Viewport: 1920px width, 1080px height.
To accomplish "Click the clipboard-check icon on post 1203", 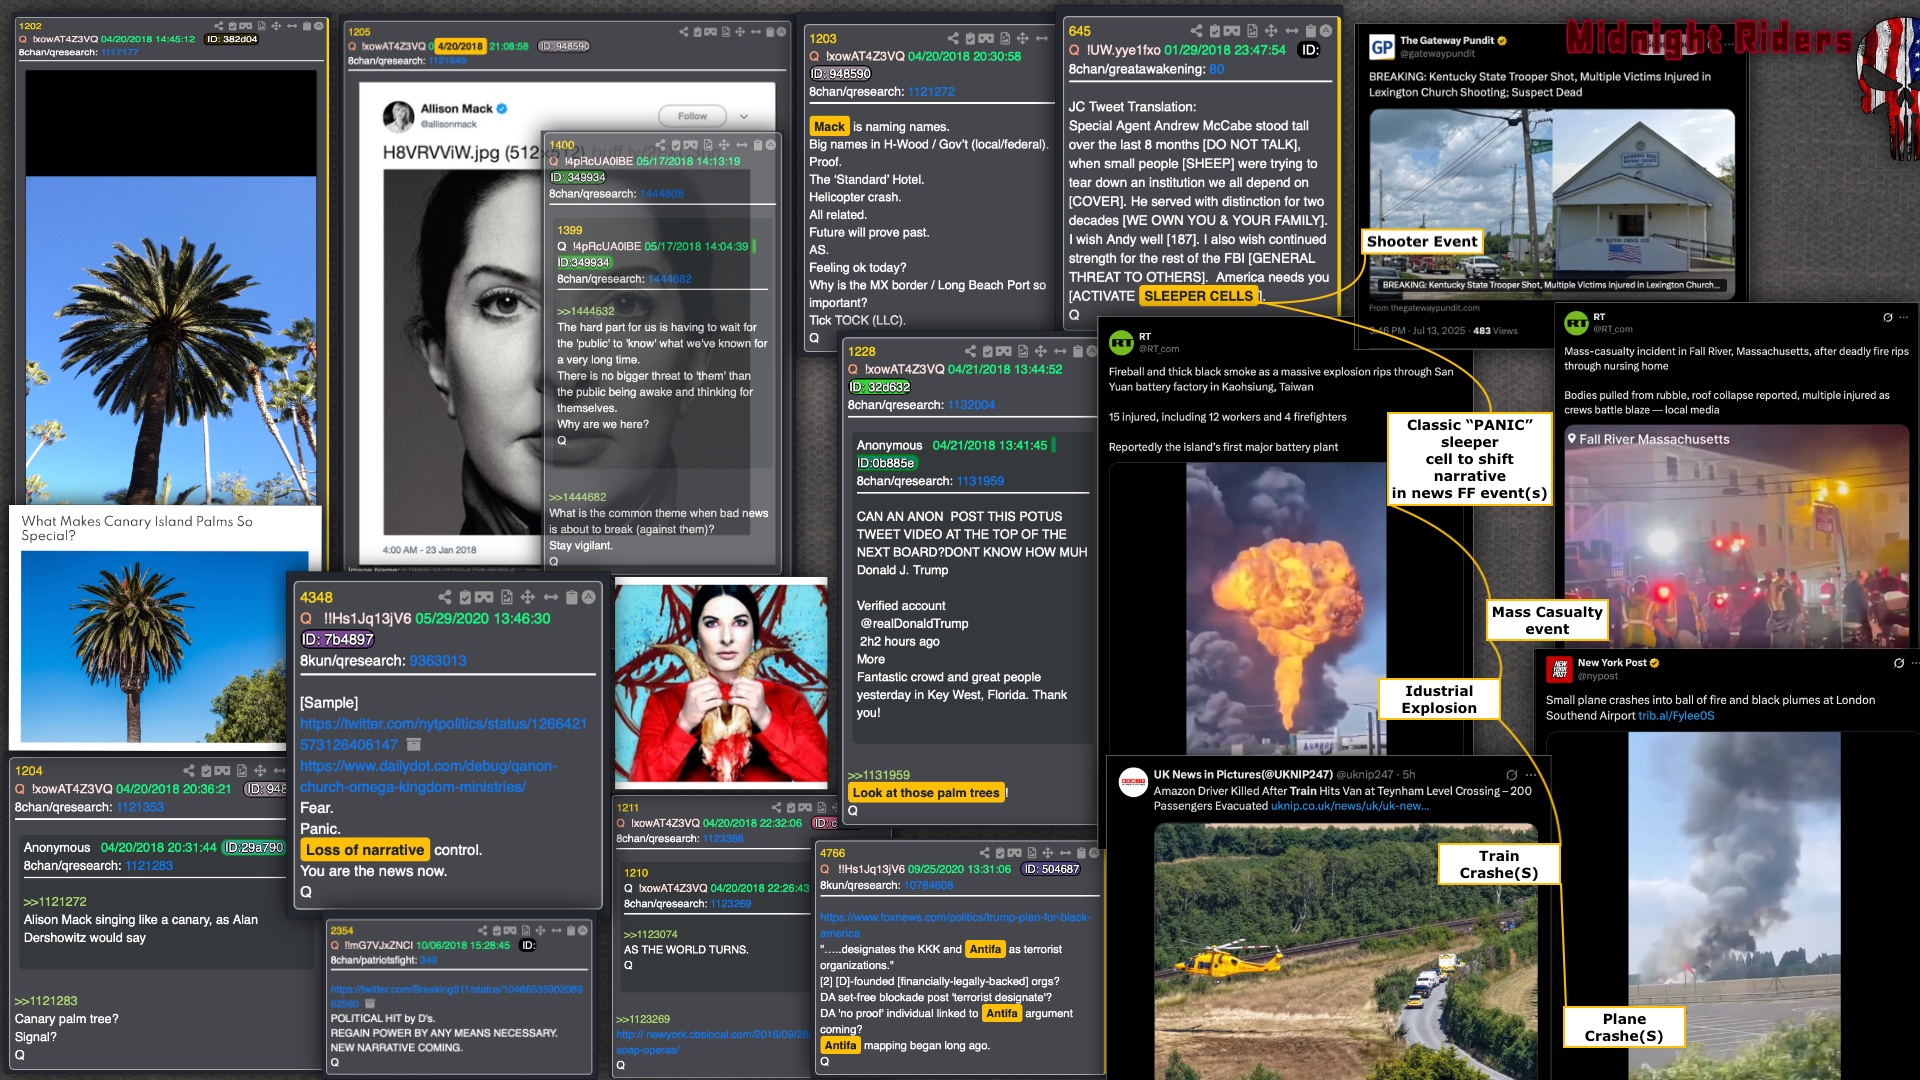I will (x=970, y=38).
